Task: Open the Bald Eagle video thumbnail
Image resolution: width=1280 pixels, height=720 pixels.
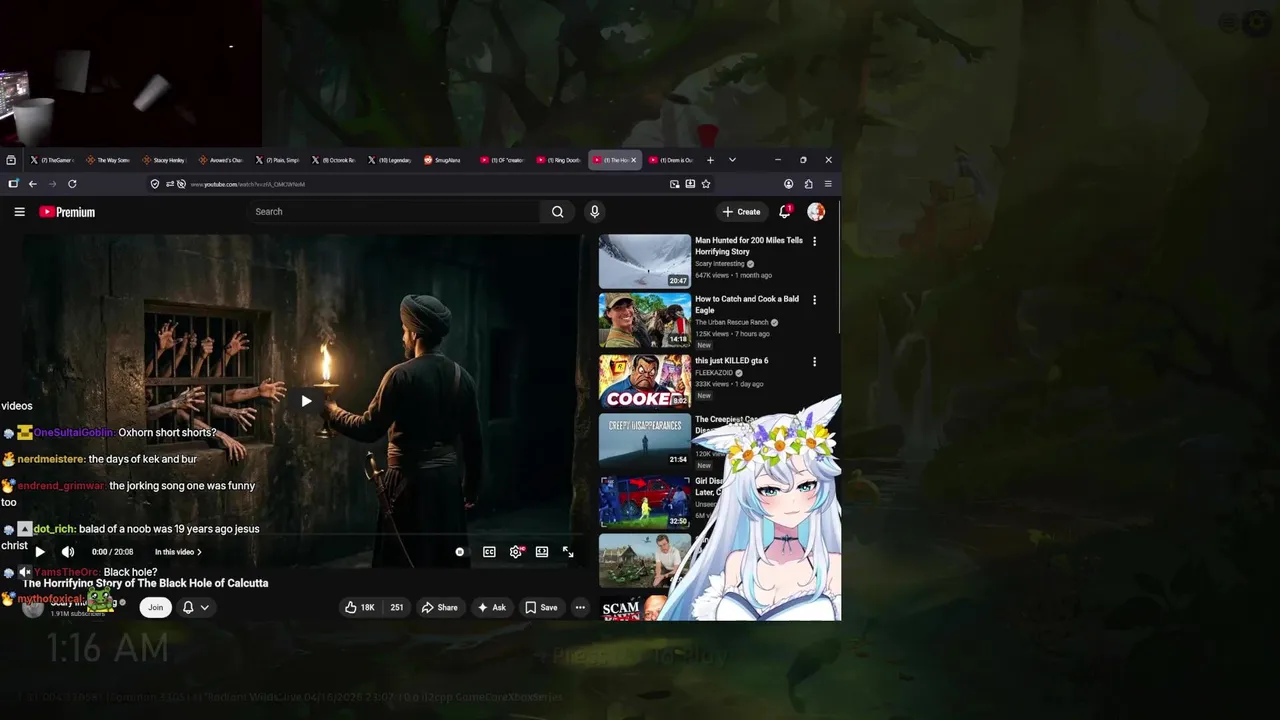Action: tap(645, 320)
